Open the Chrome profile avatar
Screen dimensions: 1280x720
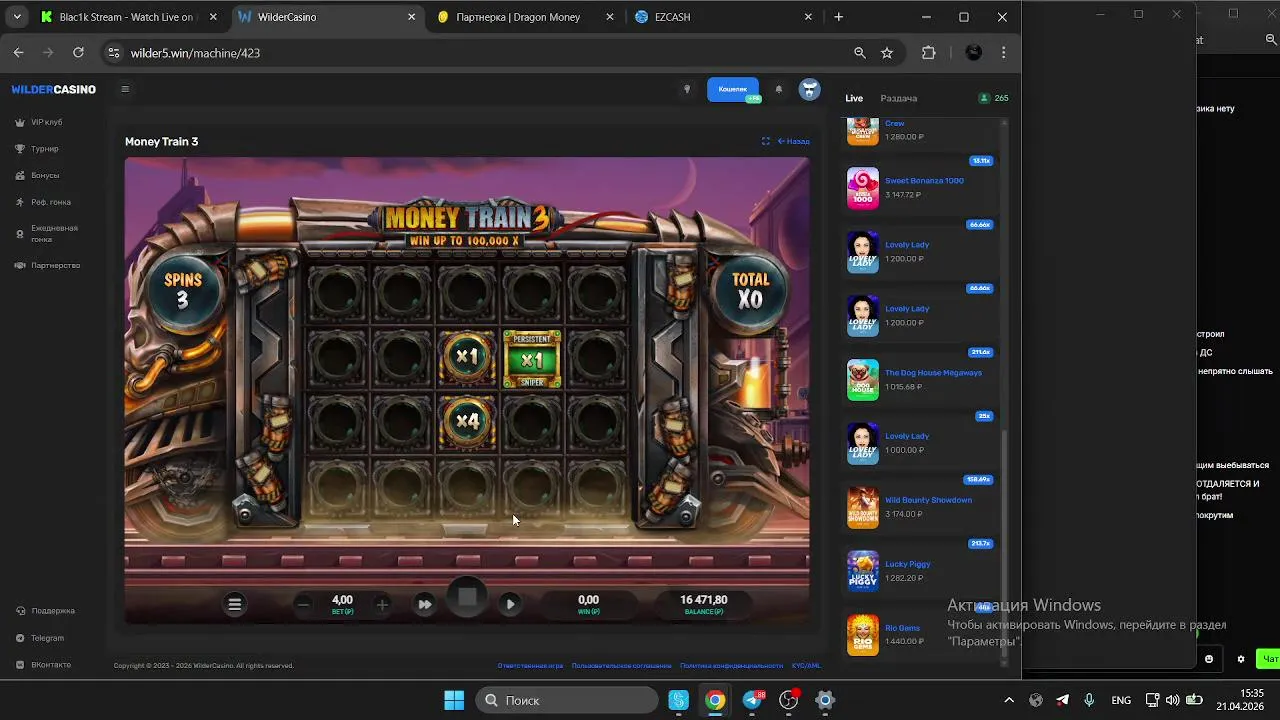point(973,53)
